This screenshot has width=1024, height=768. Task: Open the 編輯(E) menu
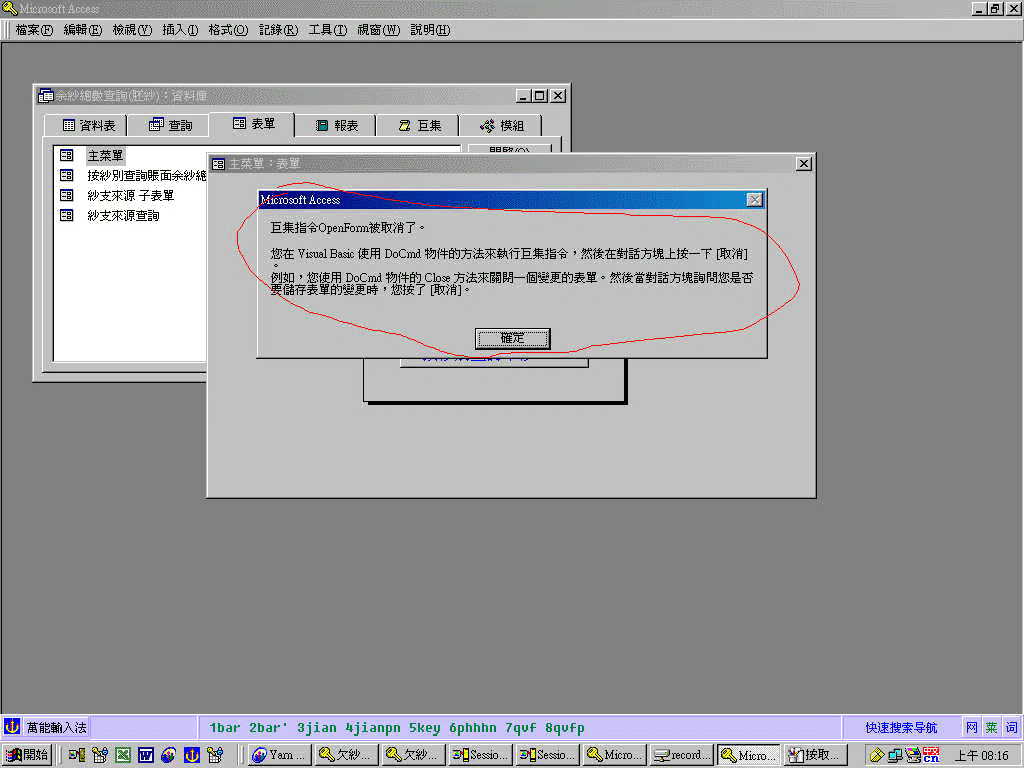click(83, 30)
